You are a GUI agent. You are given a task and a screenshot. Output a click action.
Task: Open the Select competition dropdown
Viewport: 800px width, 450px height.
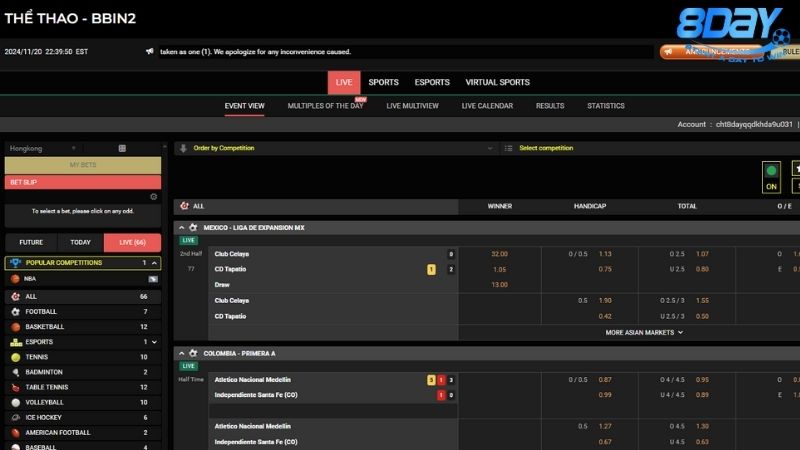coord(649,148)
